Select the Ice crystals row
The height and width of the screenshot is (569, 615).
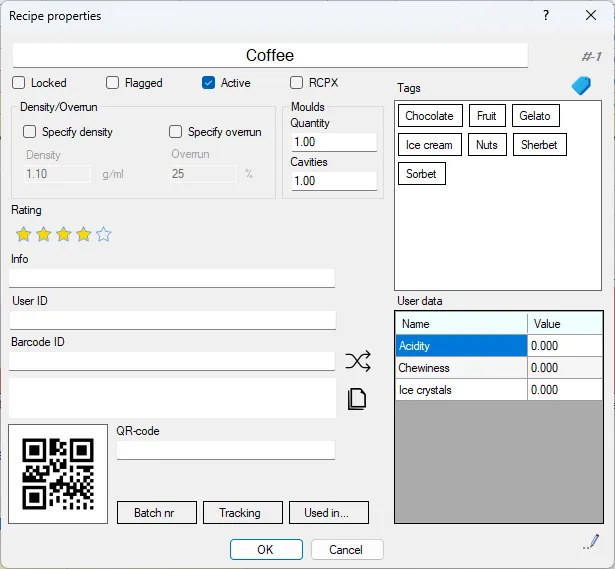tap(461, 390)
